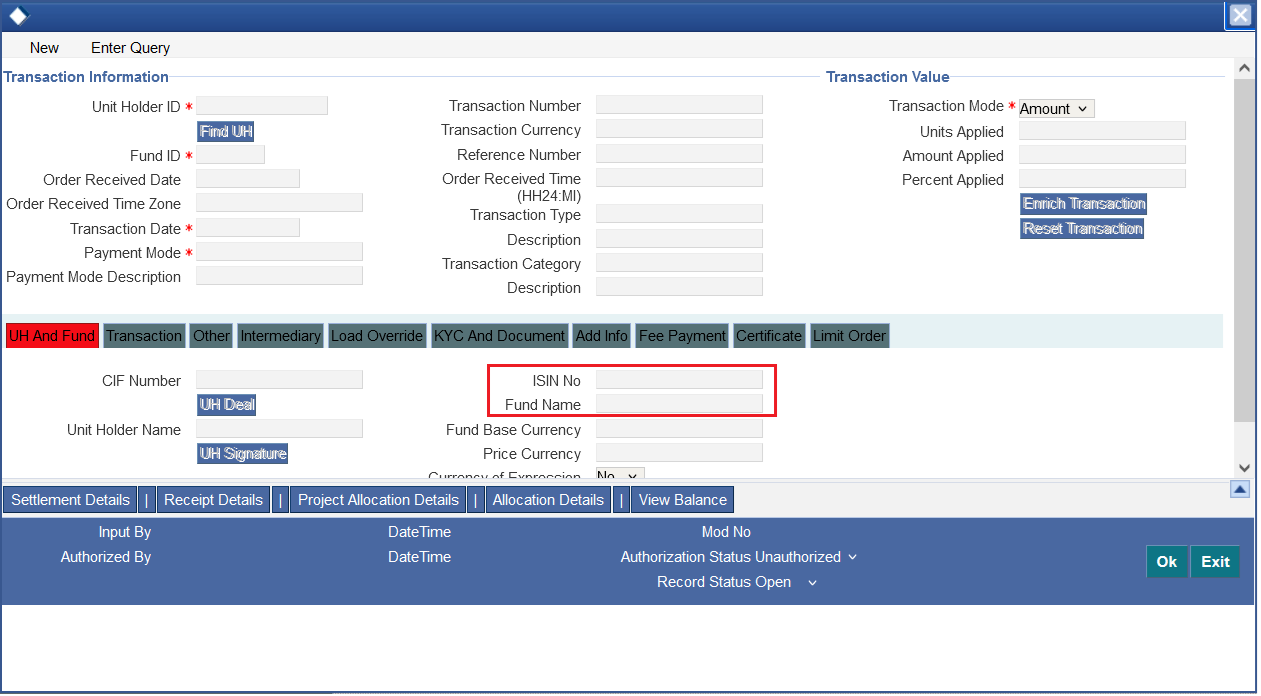The height and width of the screenshot is (696, 1261).
Task: Click the Percent Applied field
Action: pyautogui.click(x=1102, y=179)
